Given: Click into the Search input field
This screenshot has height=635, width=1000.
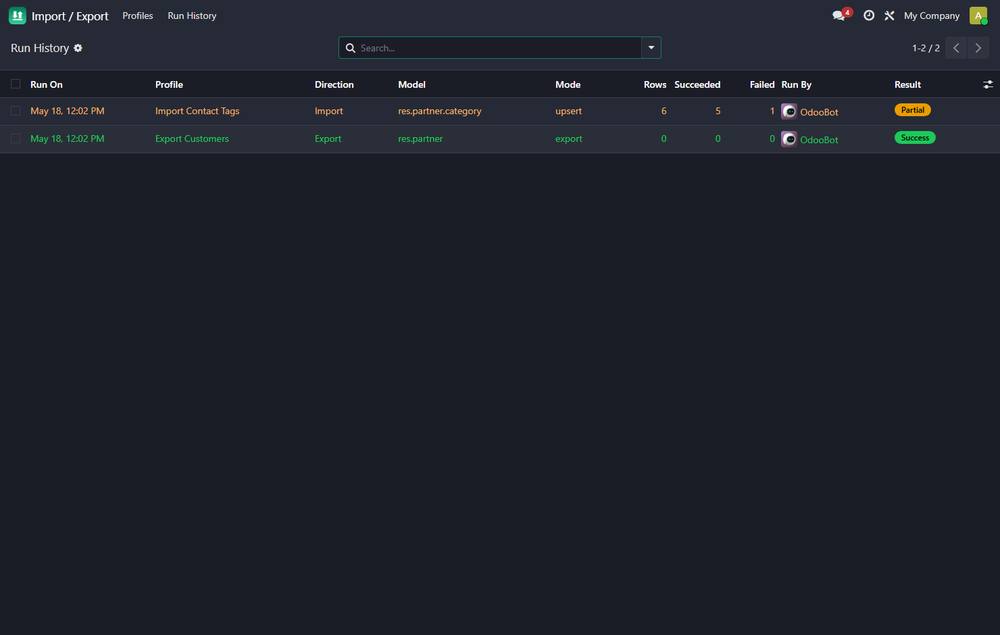Looking at the screenshot, I should click(499, 48).
